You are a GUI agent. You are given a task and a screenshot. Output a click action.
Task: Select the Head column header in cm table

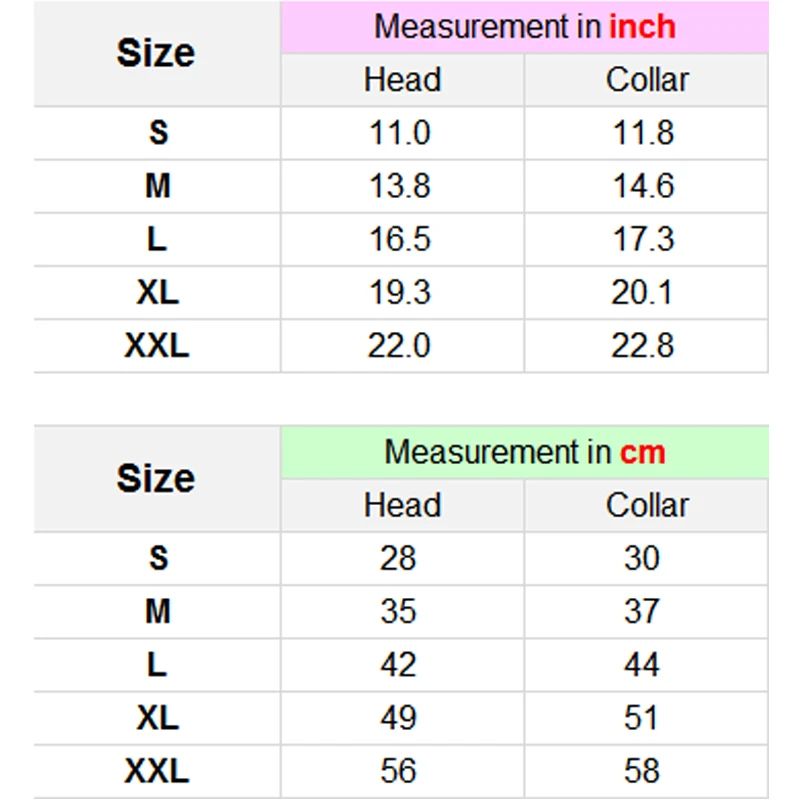pos(402,505)
